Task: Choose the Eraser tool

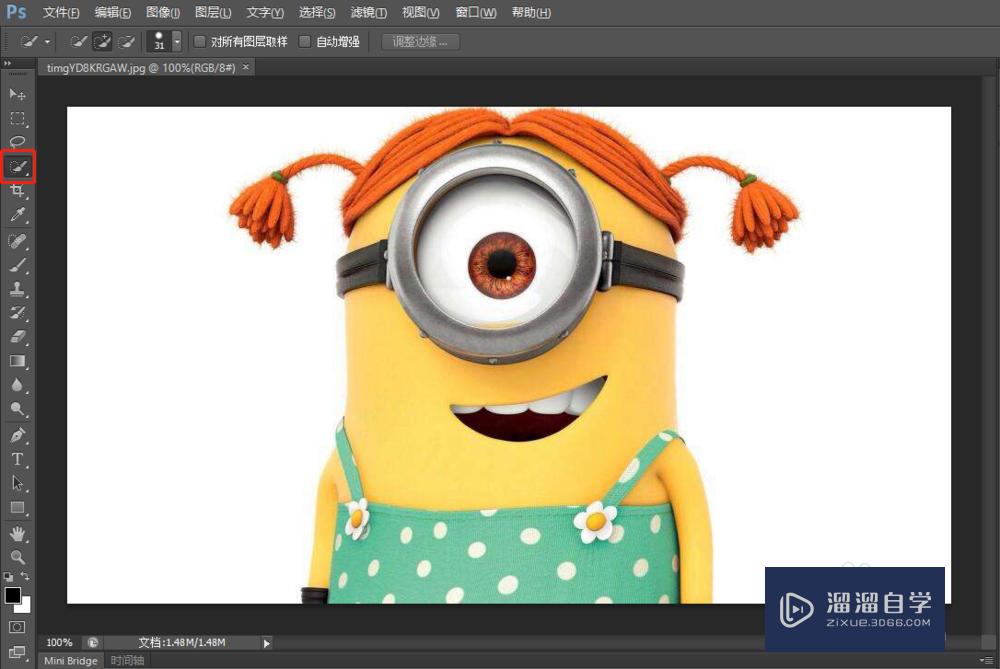Action: coord(18,337)
